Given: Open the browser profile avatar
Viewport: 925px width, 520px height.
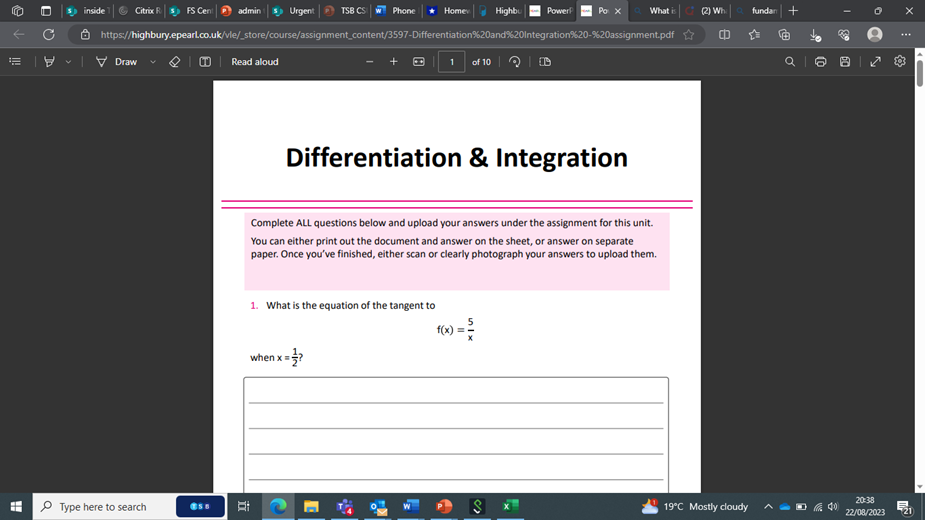Looking at the screenshot, I should click(875, 34).
